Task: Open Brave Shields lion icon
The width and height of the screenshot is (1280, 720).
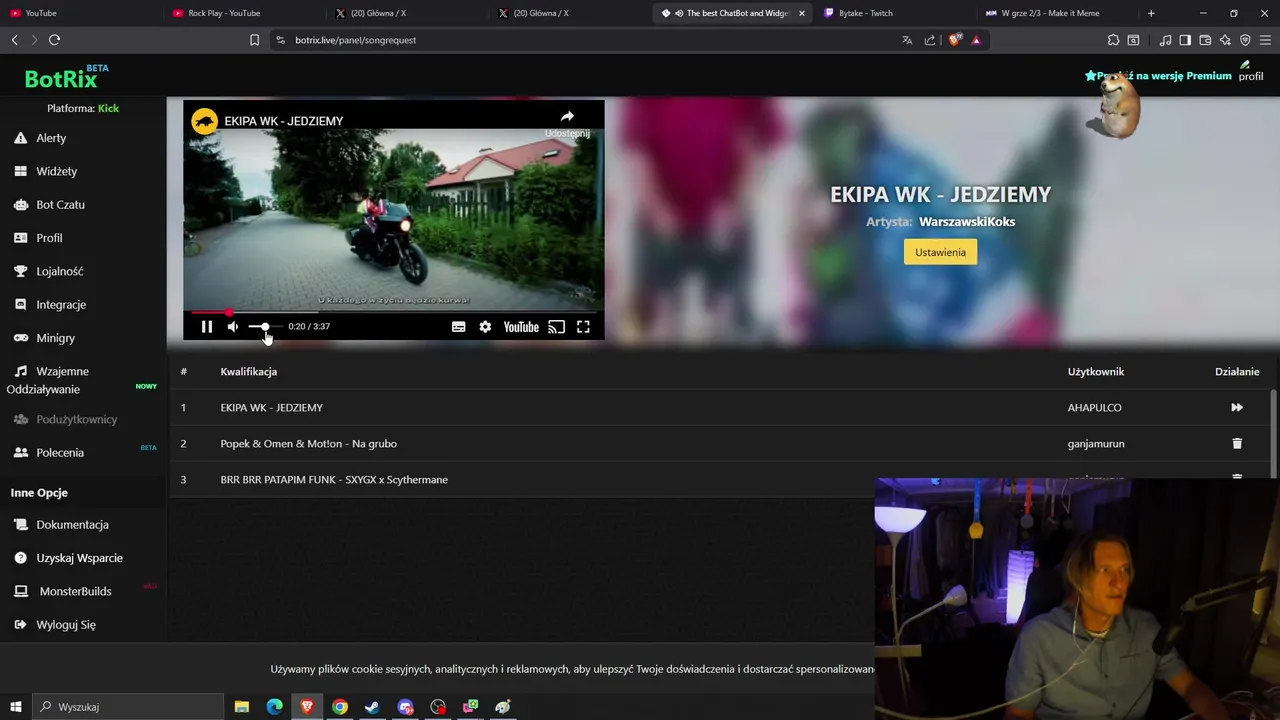Action: (x=954, y=40)
